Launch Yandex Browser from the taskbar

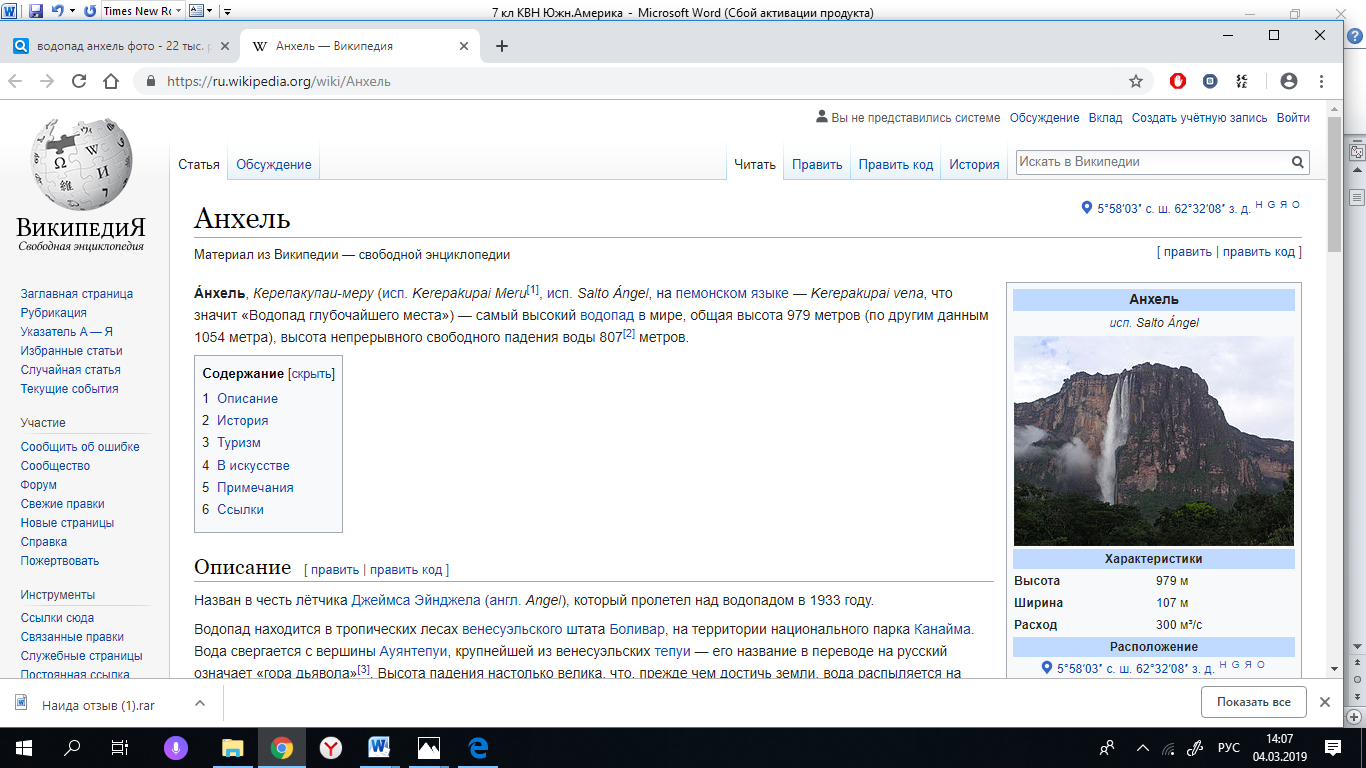click(x=330, y=747)
